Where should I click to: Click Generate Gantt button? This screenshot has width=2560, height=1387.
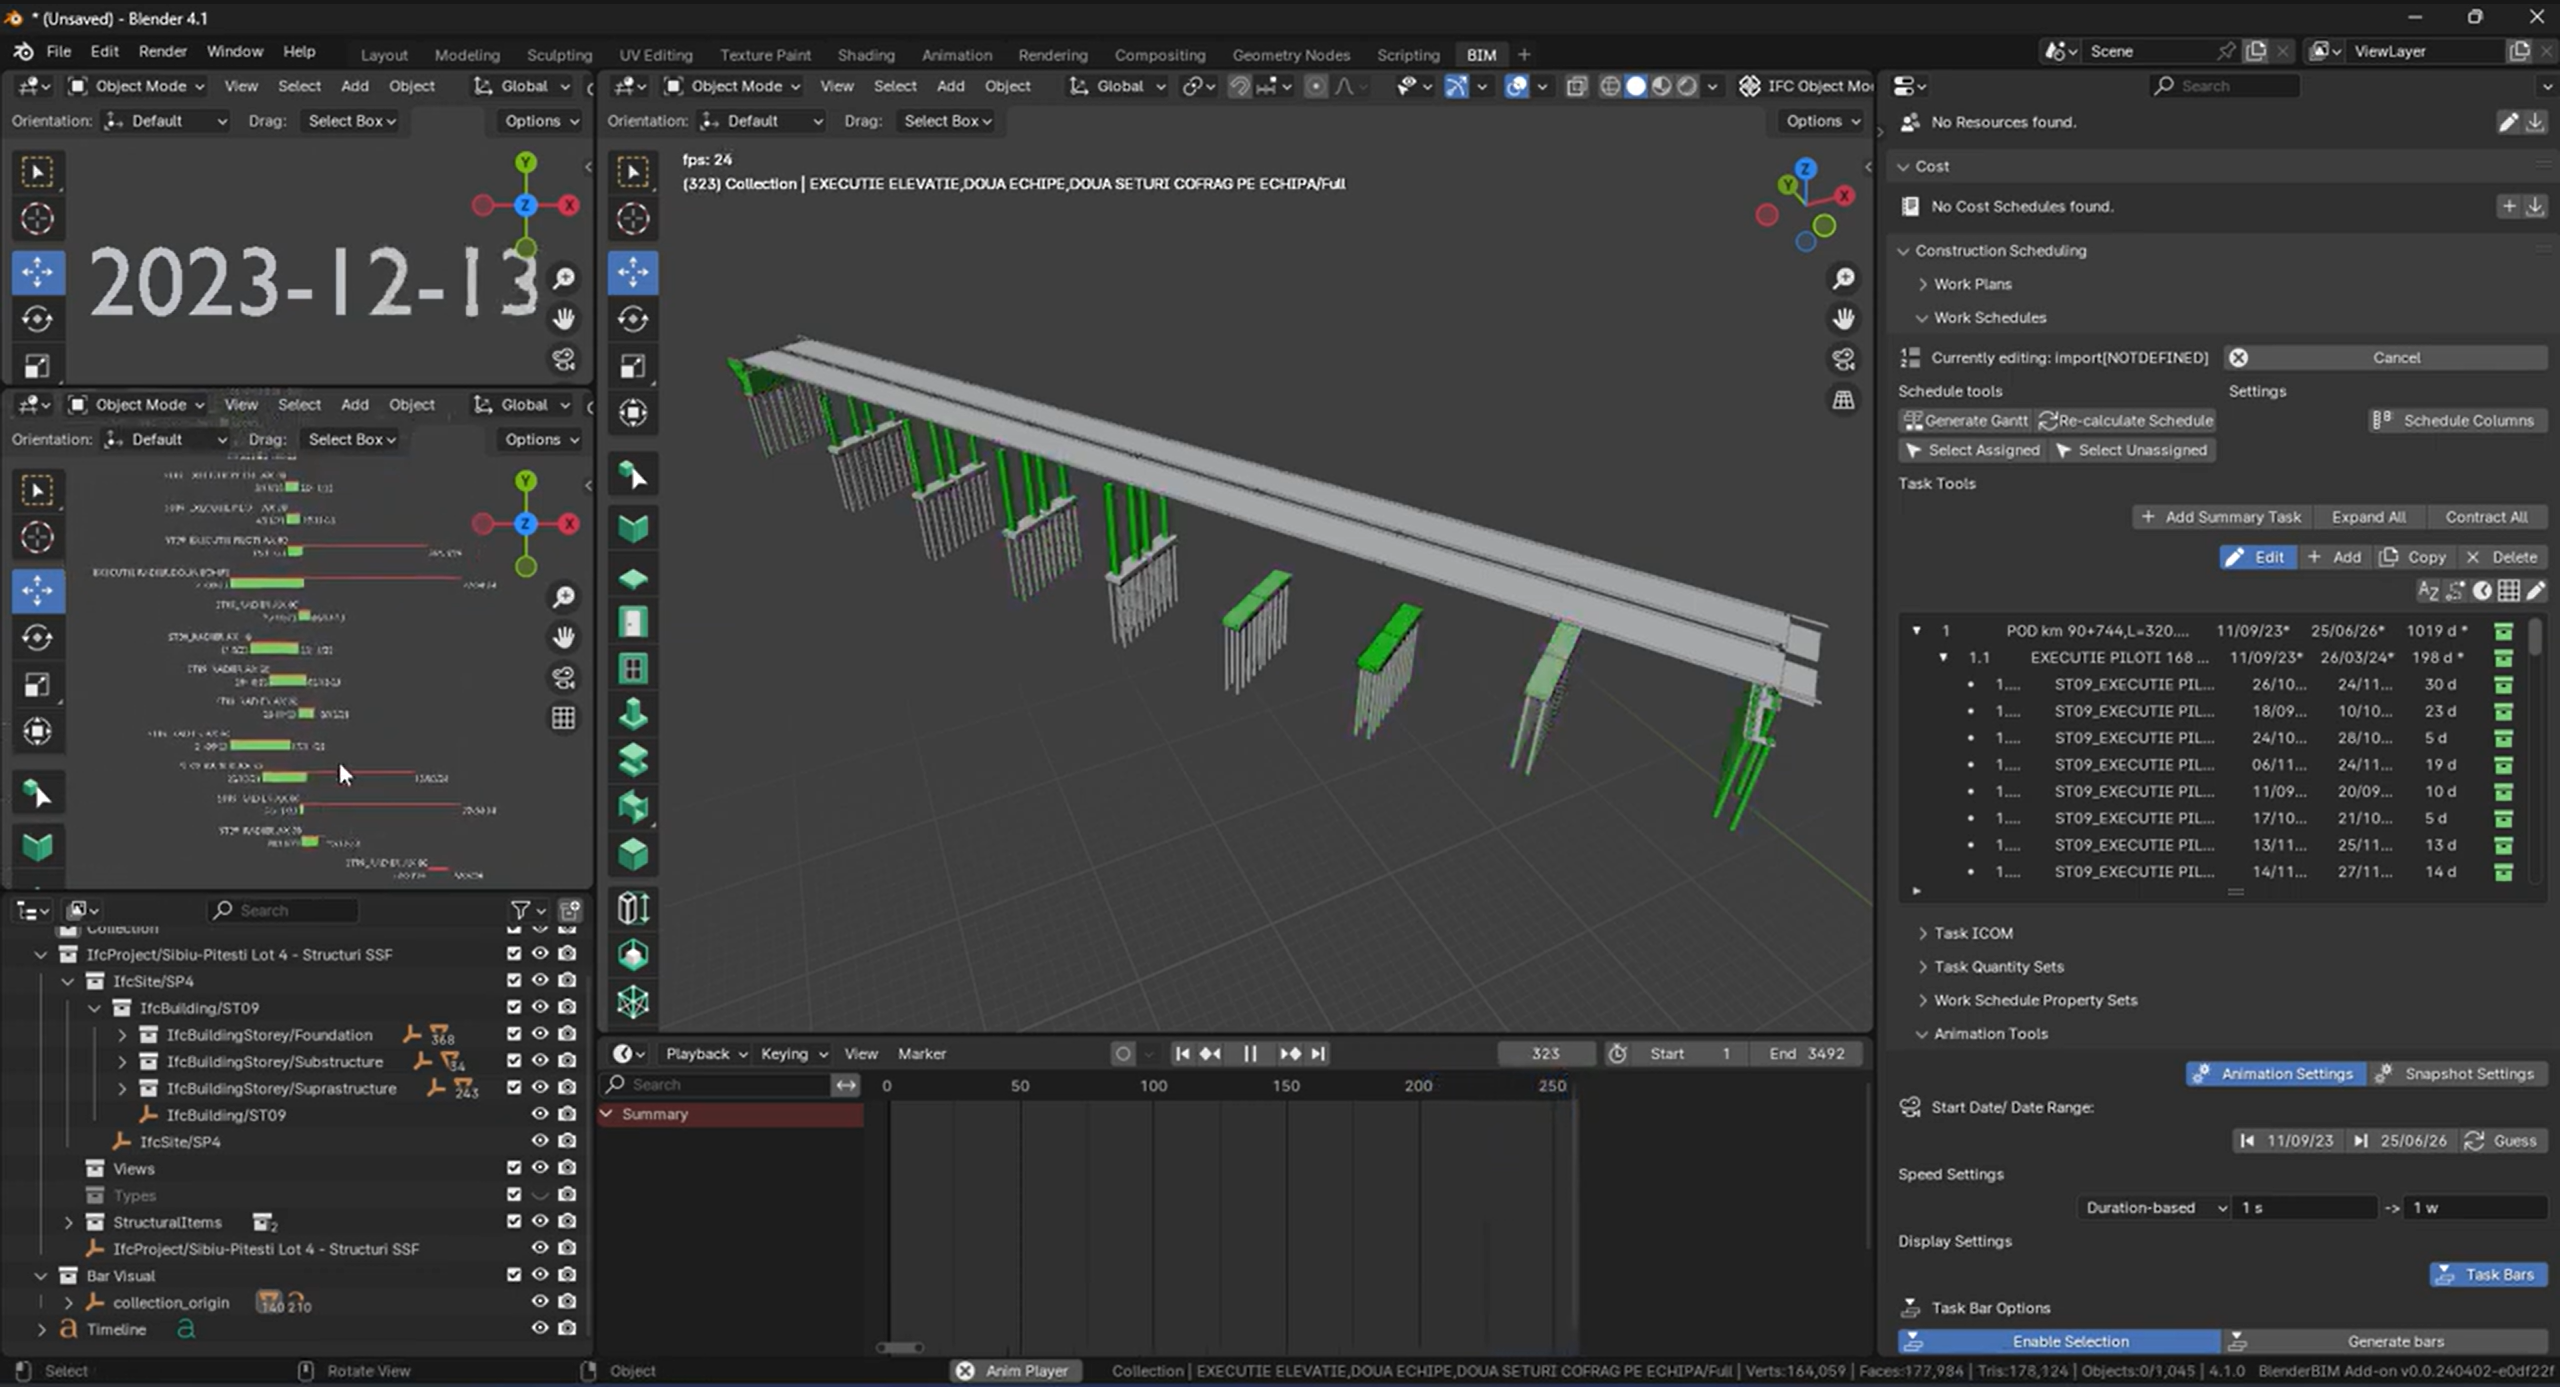pyautogui.click(x=1965, y=421)
